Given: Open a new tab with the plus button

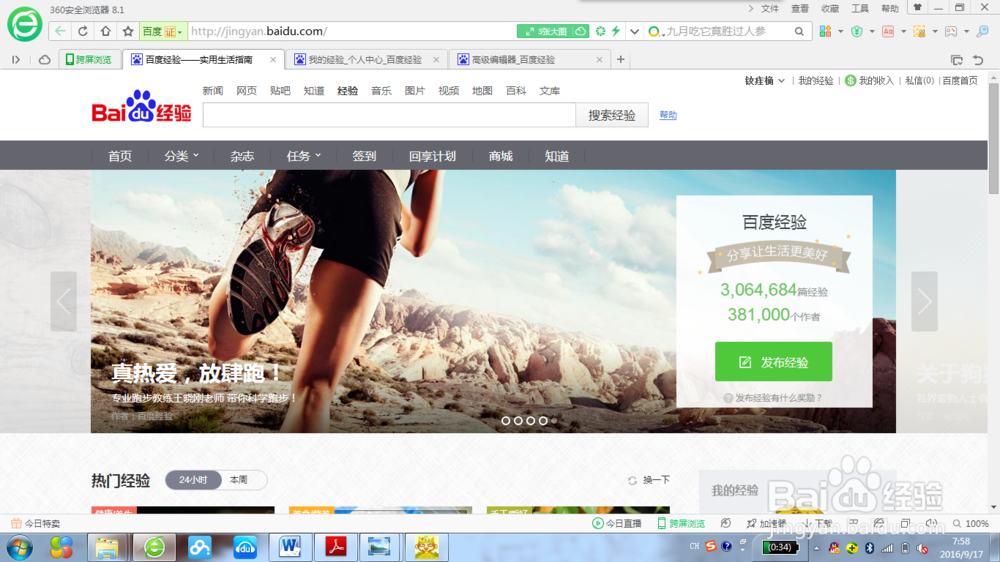Looking at the screenshot, I should (621, 59).
